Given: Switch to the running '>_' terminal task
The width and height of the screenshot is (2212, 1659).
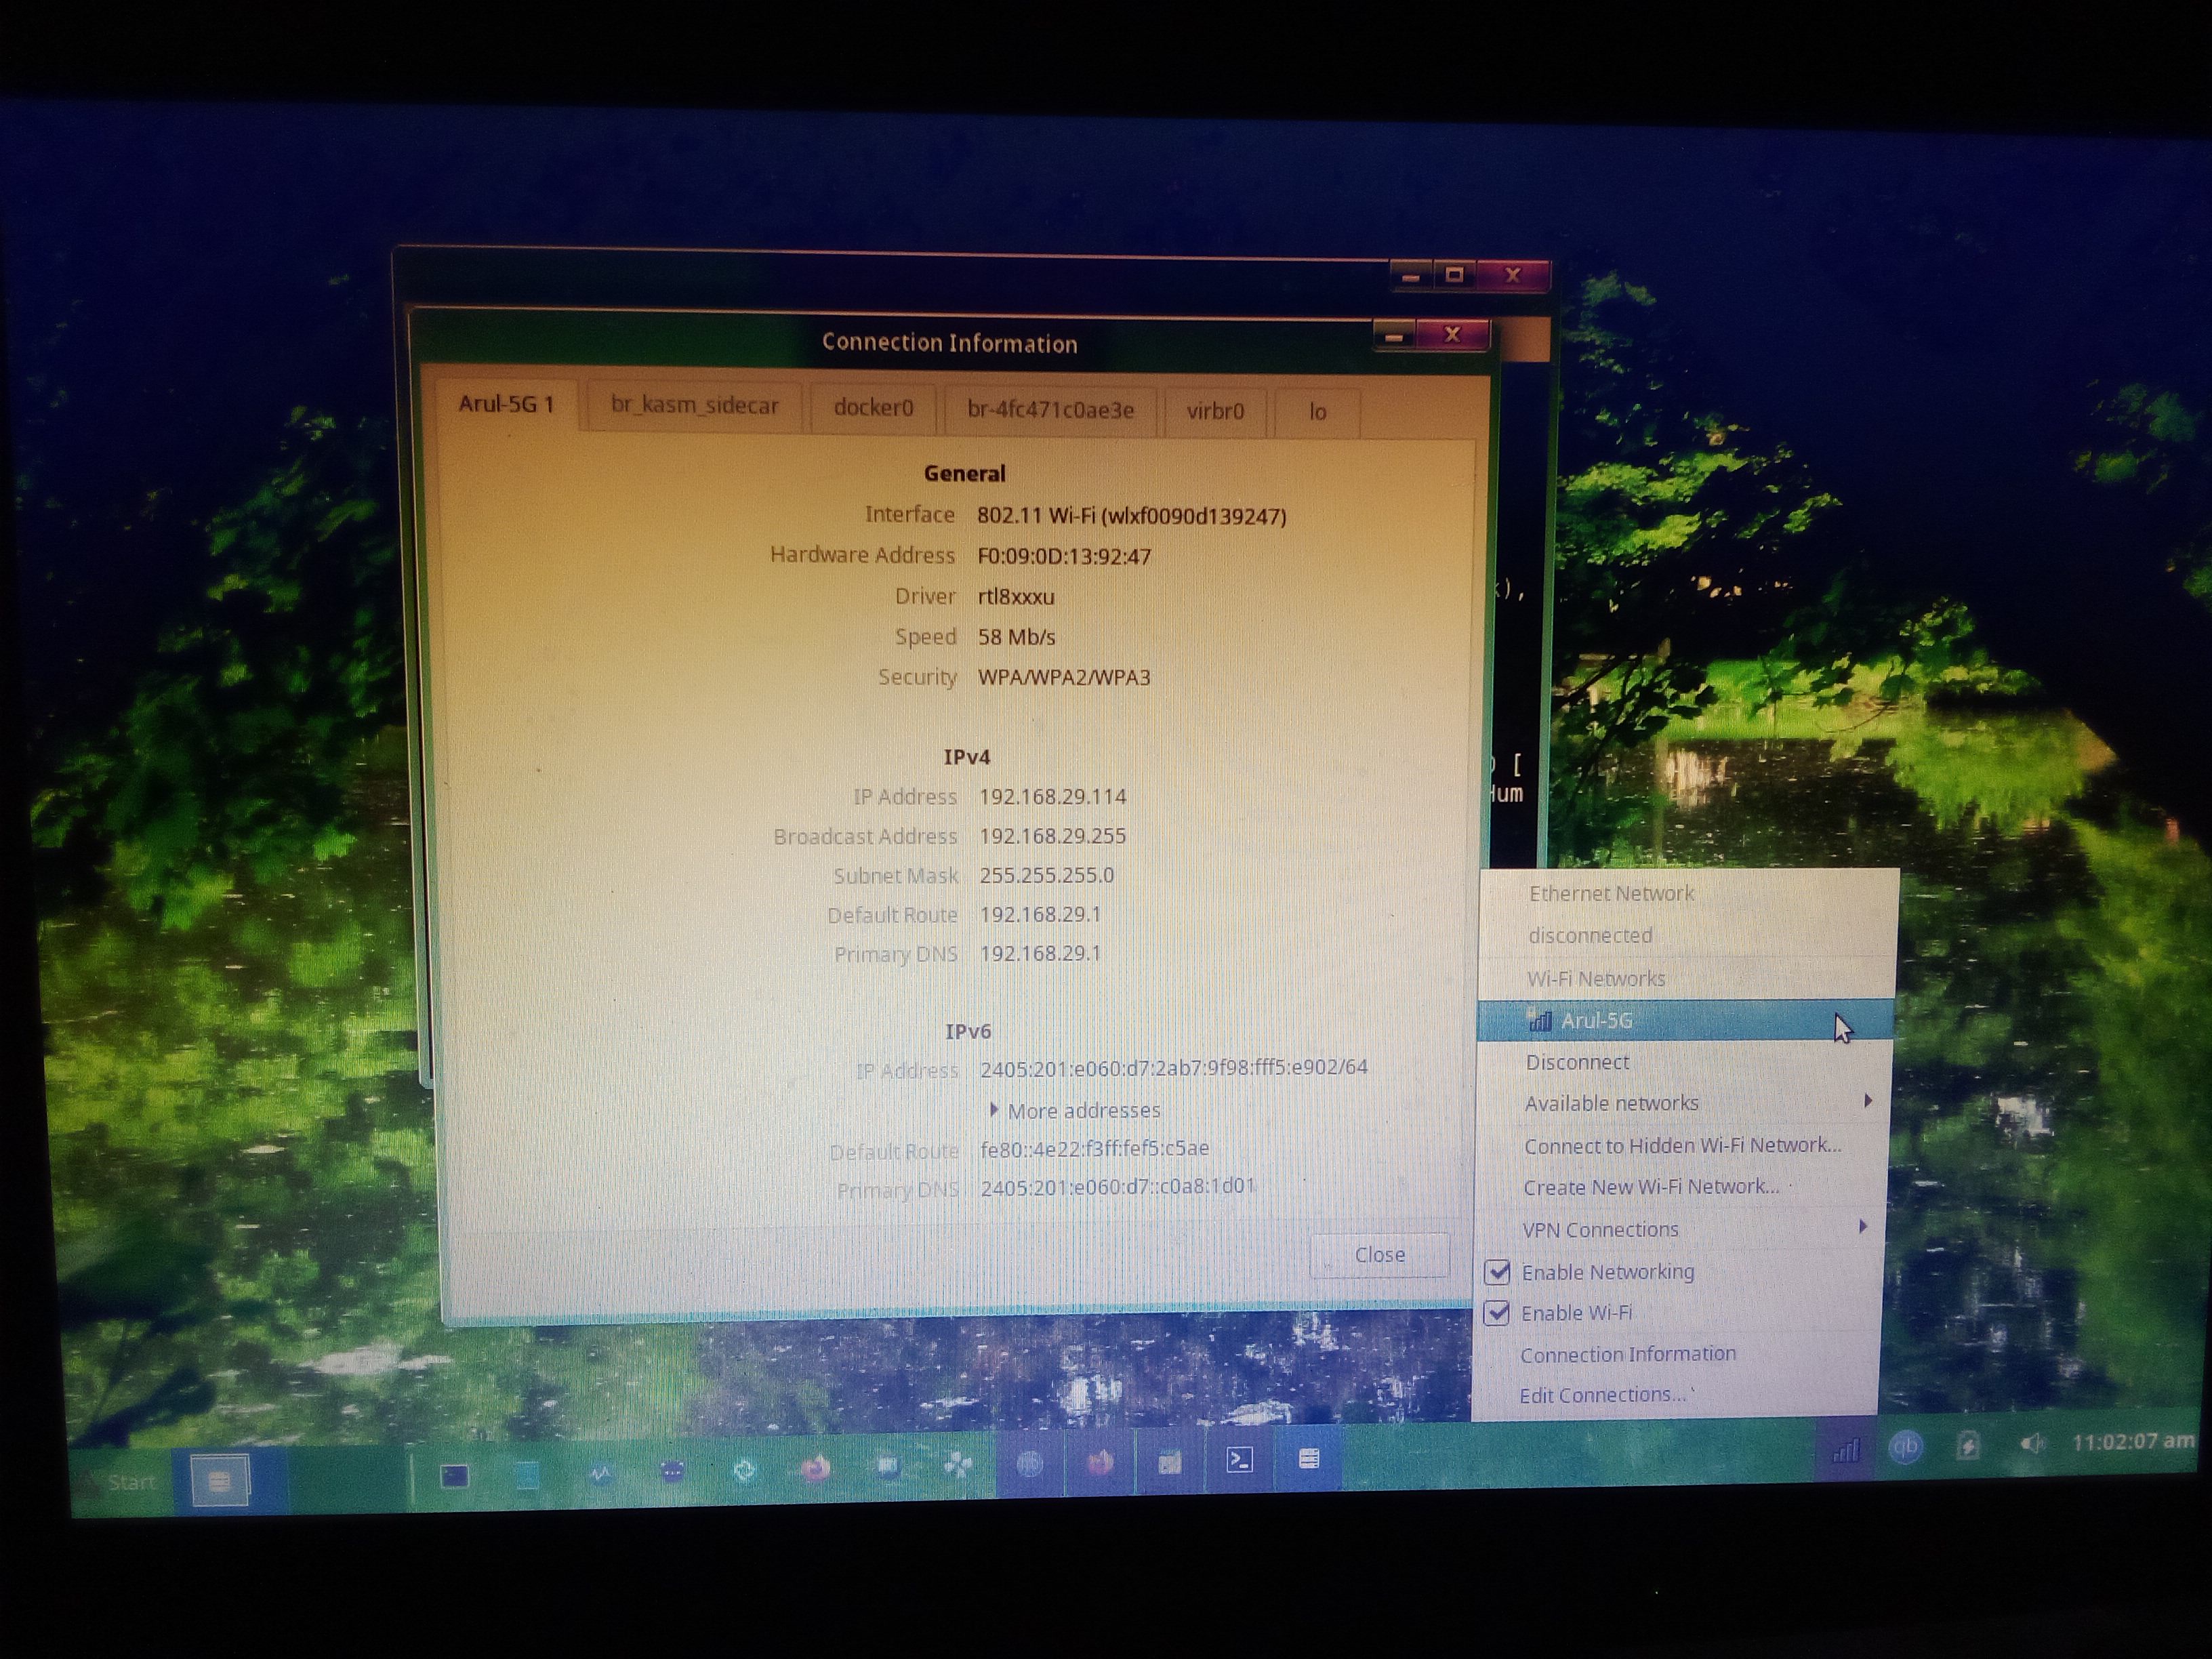Looking at the screenshot, I should tap(1239, 1461).
